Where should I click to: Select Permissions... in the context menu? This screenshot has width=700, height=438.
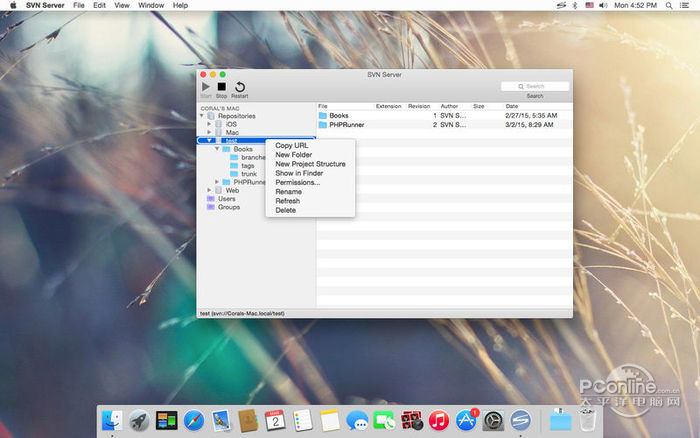[298, 183]
